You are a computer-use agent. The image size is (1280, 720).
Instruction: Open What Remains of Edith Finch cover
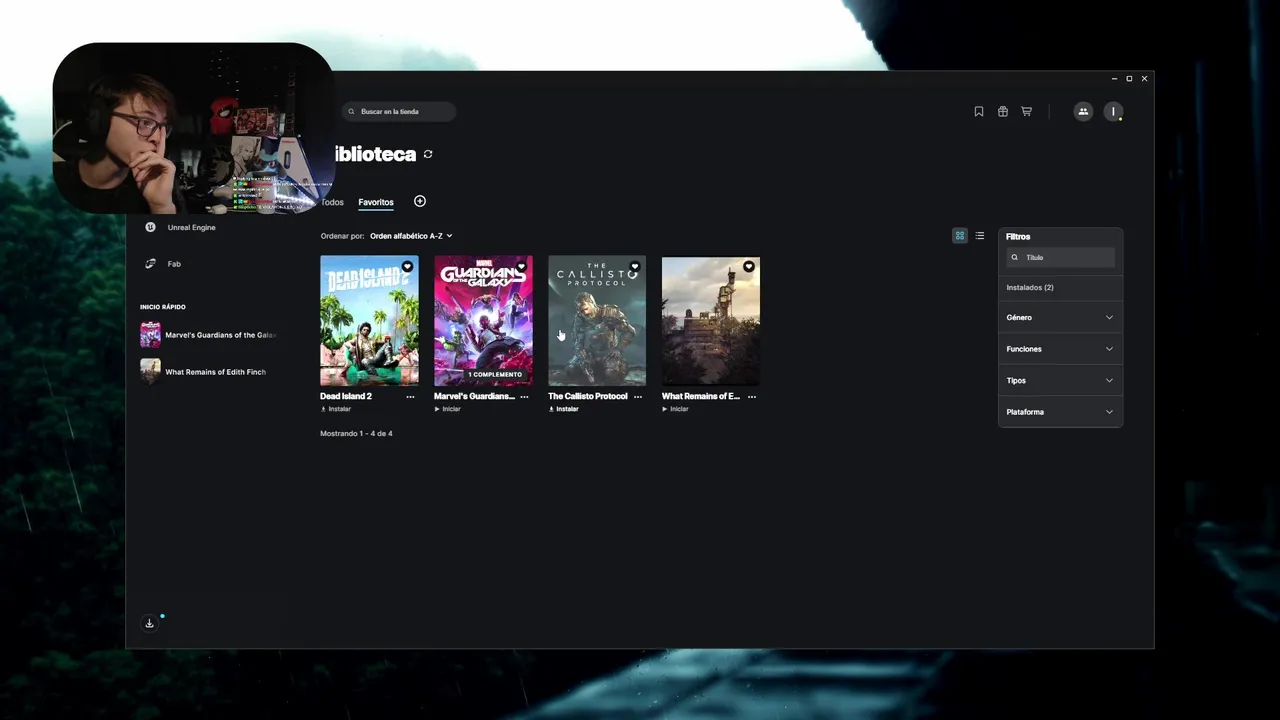[711, 321]
